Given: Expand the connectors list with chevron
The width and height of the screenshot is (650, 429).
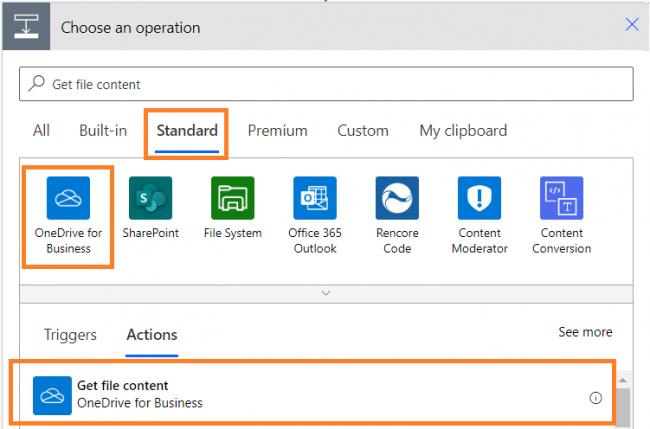Looking at the screenshot, I should [x=326, y=293].
